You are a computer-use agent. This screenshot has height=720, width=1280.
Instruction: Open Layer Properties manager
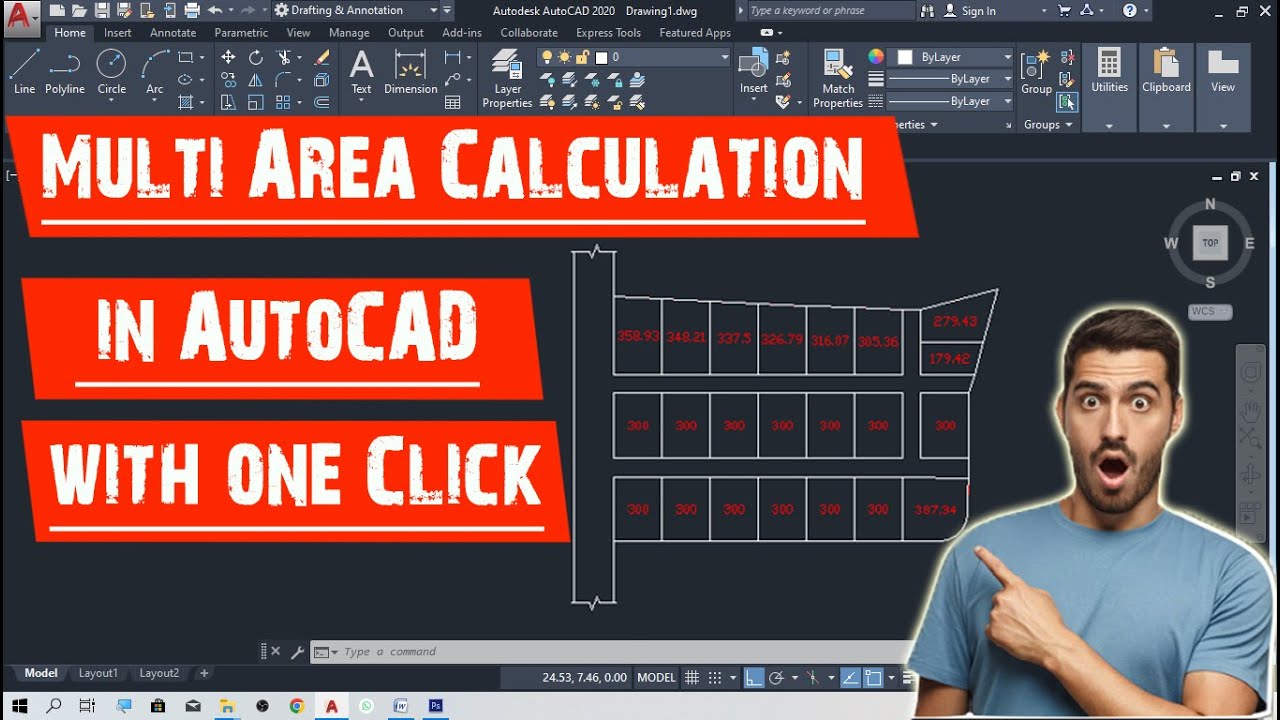(x=507, y=78)
